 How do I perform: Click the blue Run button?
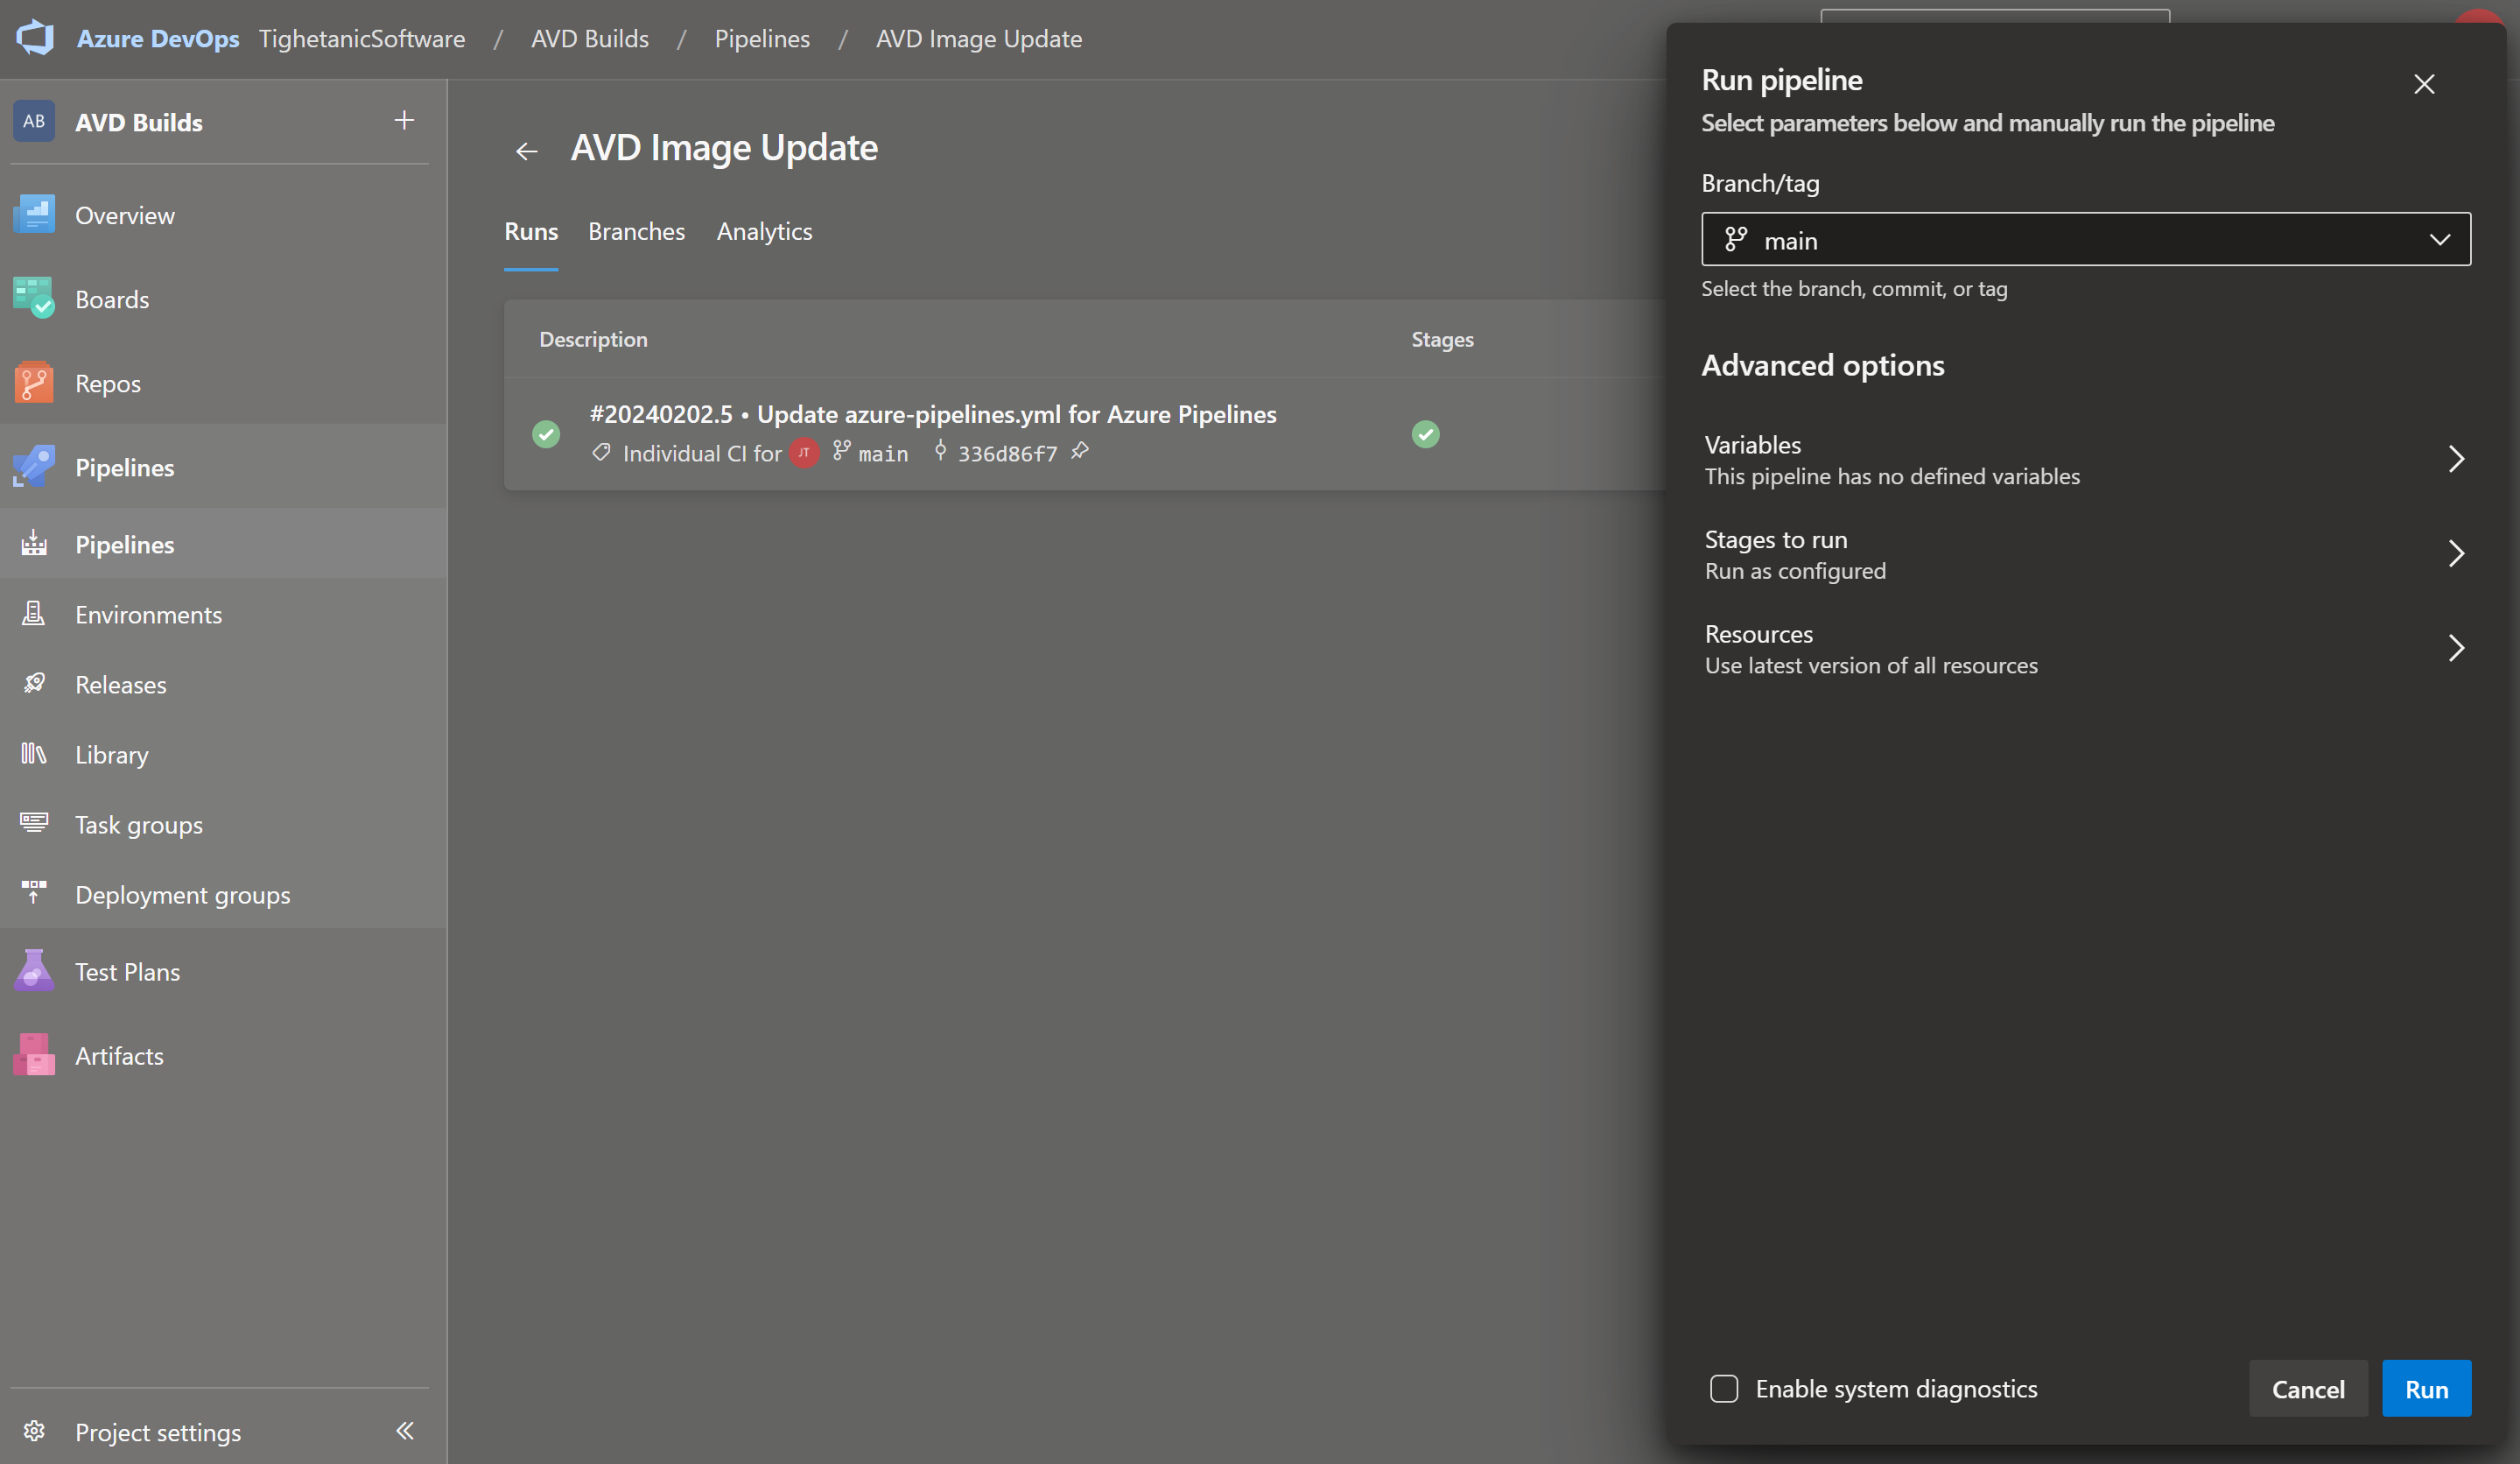coord(2425,1388)
